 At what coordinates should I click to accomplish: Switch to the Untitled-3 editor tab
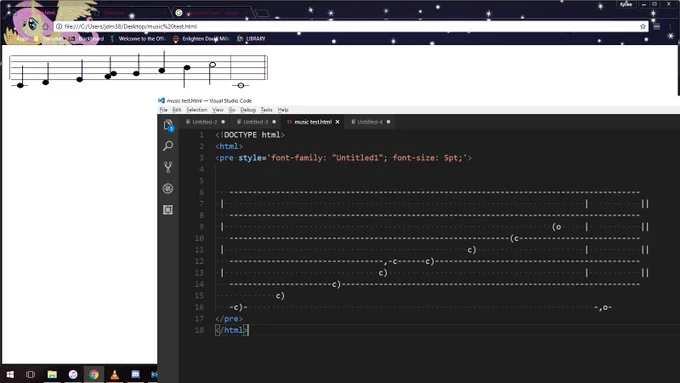pyautogui.click(x=256, y=122)
